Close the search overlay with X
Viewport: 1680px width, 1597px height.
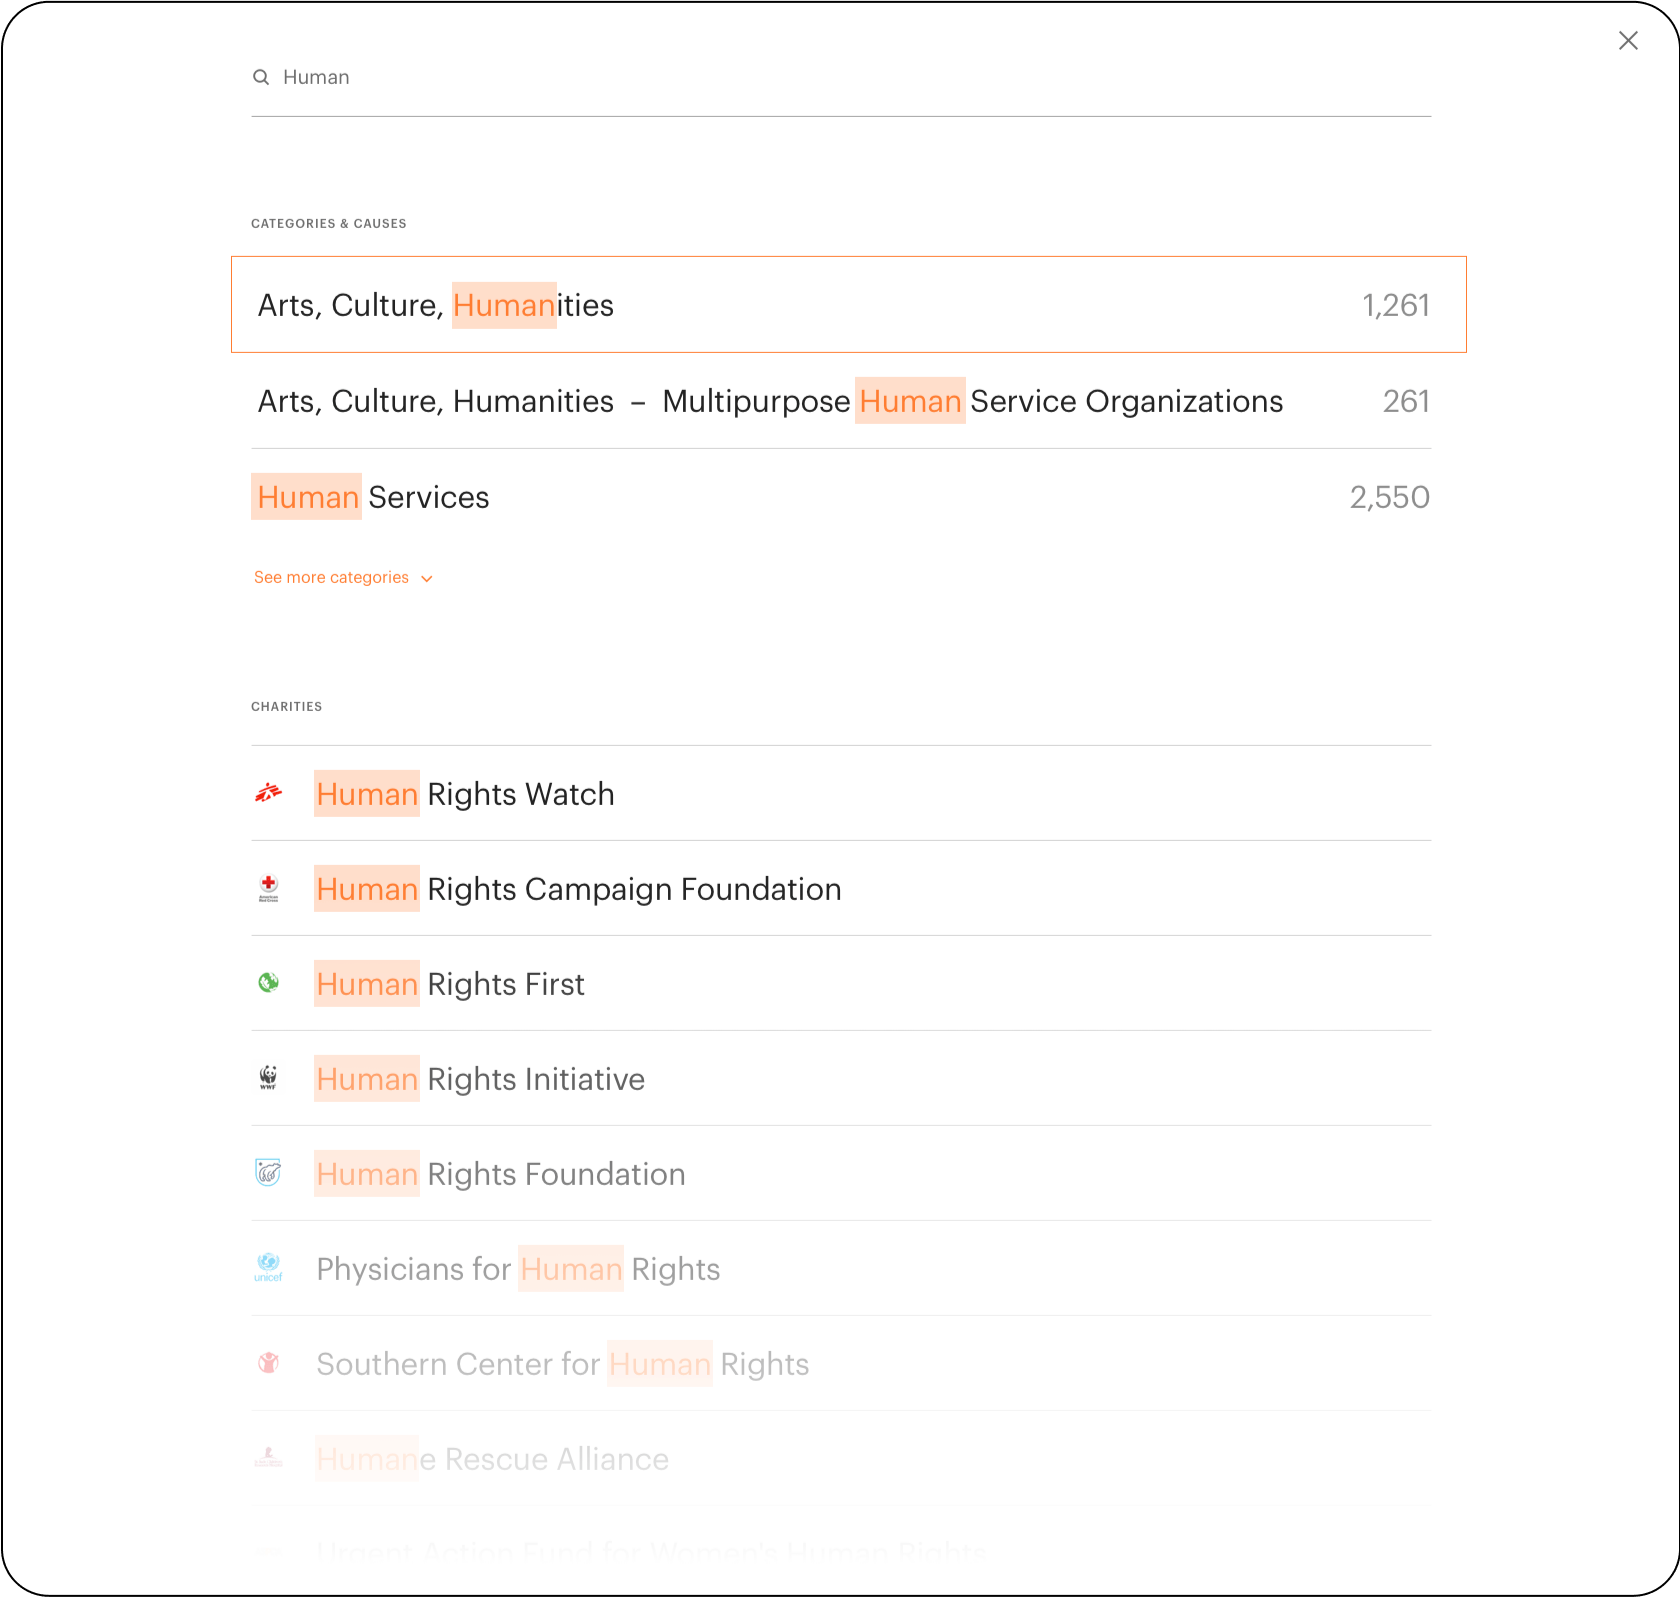click(x=1628, y=40)
